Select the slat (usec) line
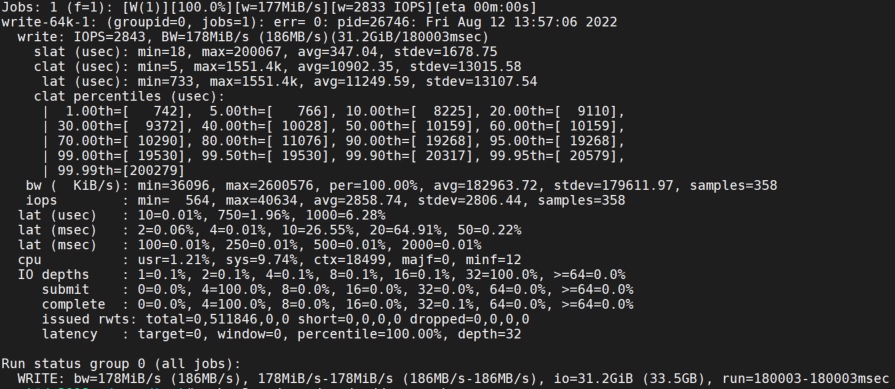Image resolution: width=895 pixels, height=389 pixels. click(x=265, y=52)
